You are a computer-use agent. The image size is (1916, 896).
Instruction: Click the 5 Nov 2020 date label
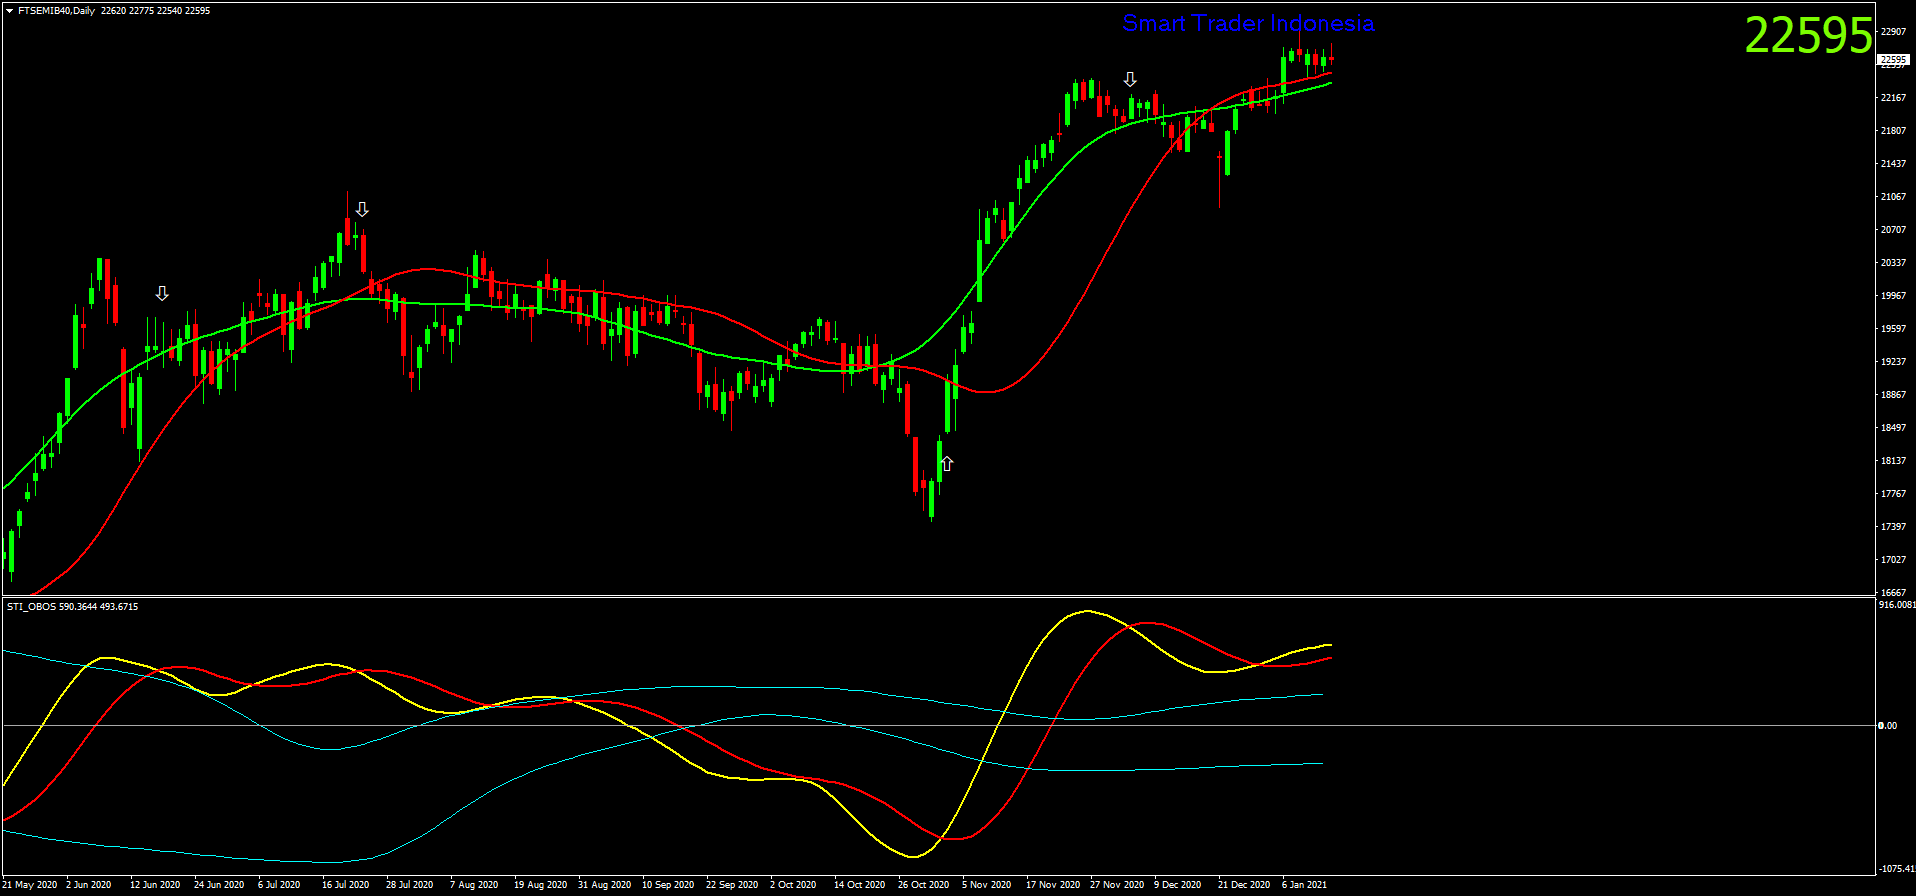point(986,885)
